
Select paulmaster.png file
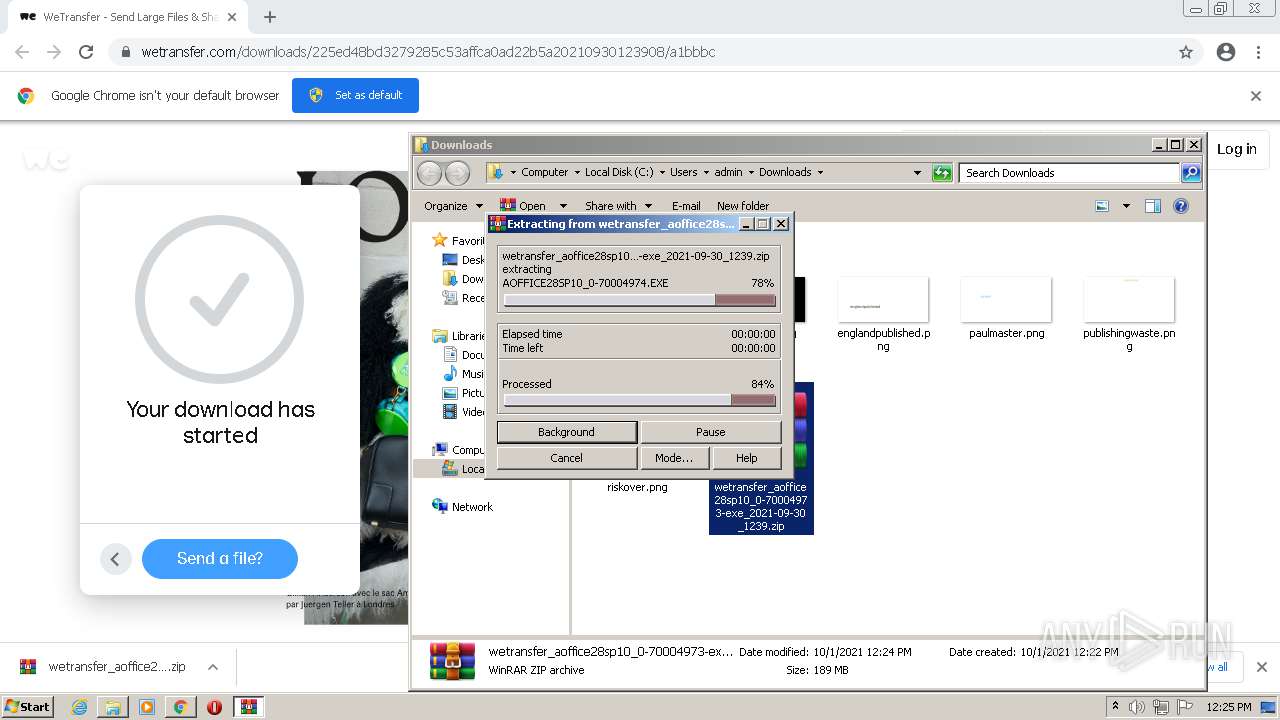click(1006, 310)
